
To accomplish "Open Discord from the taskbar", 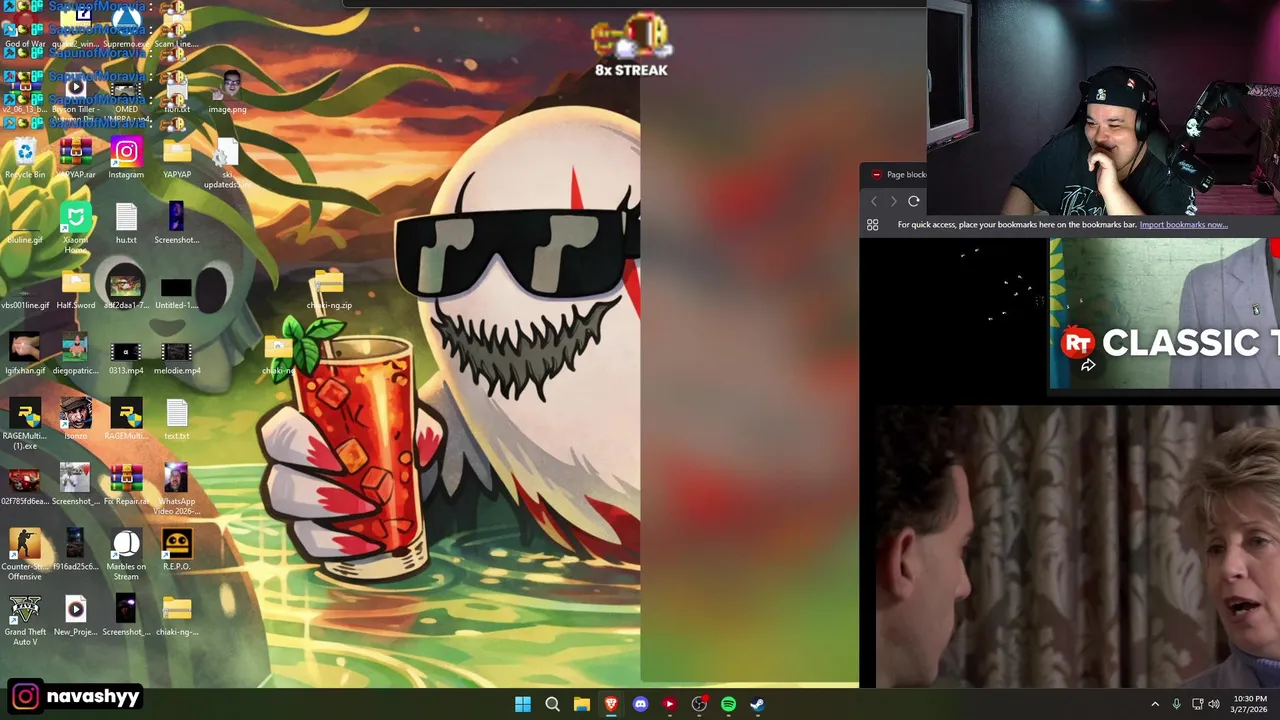I will 640,704.
